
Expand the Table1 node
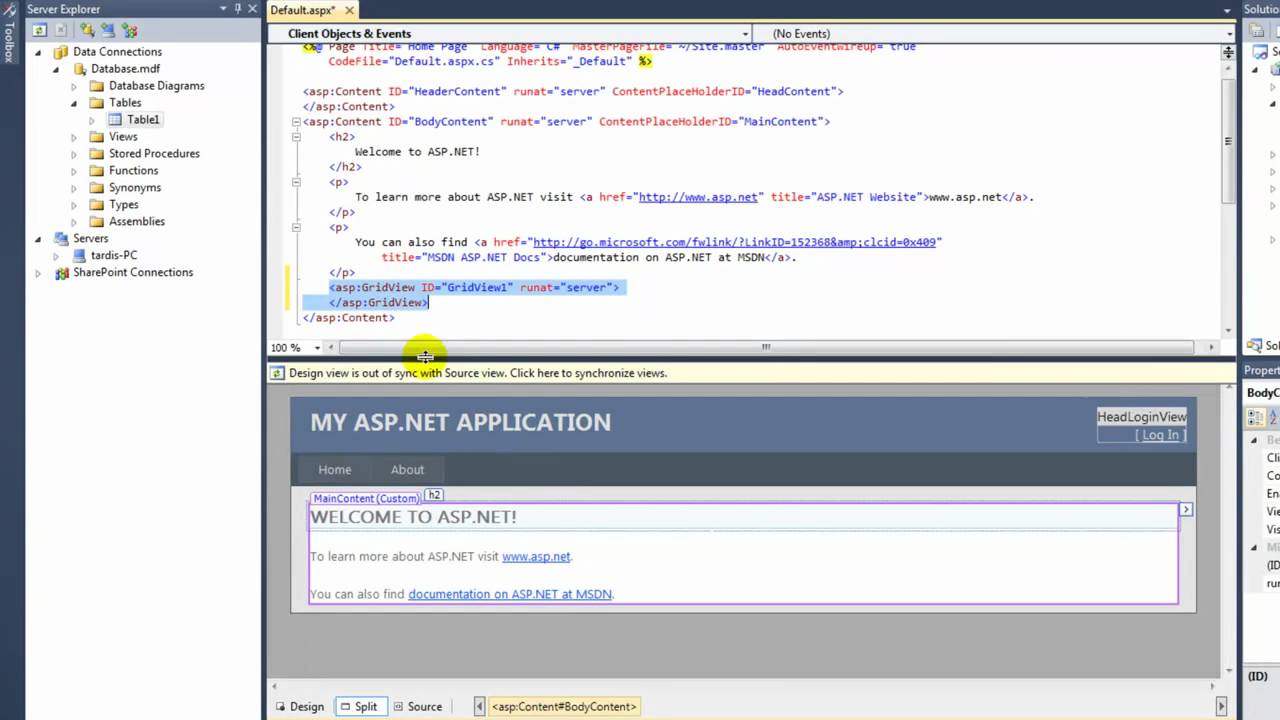pyautogui.click(x=92, y=120)
